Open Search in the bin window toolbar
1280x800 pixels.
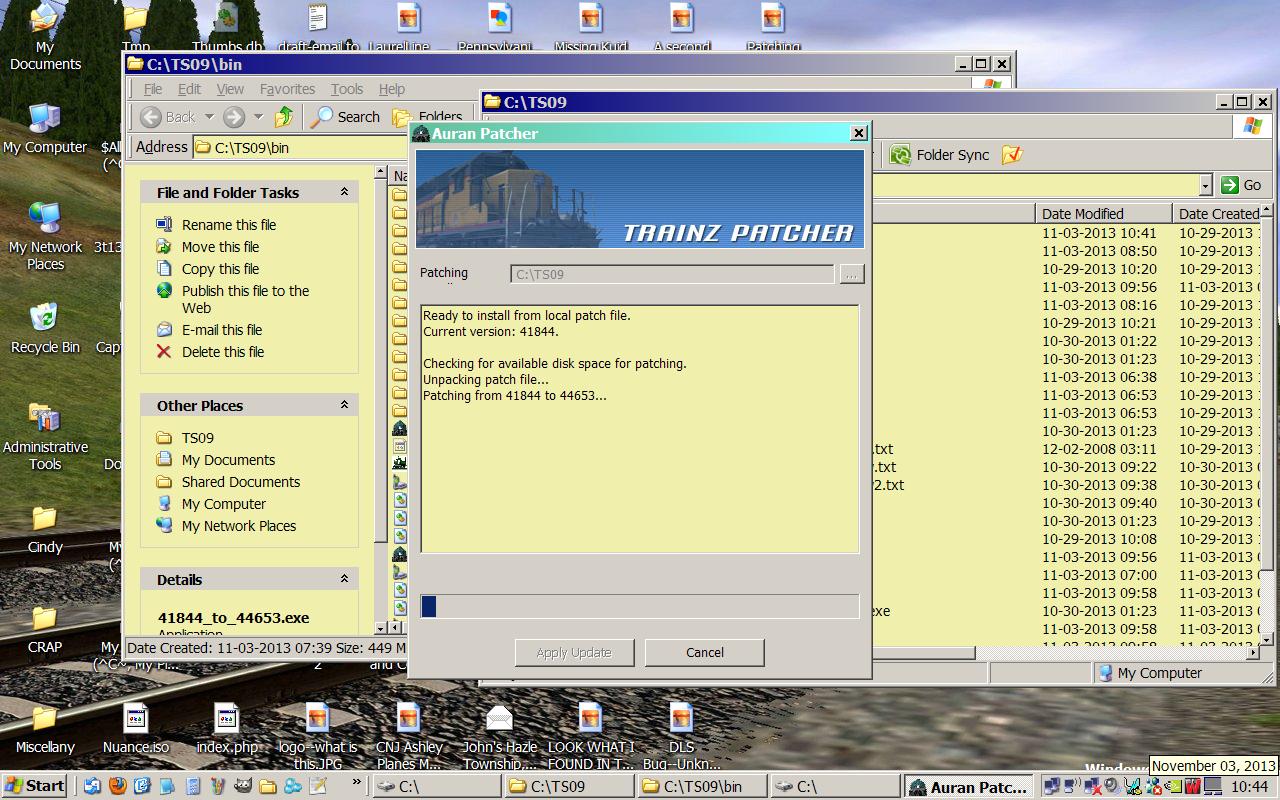click(345, 117)
